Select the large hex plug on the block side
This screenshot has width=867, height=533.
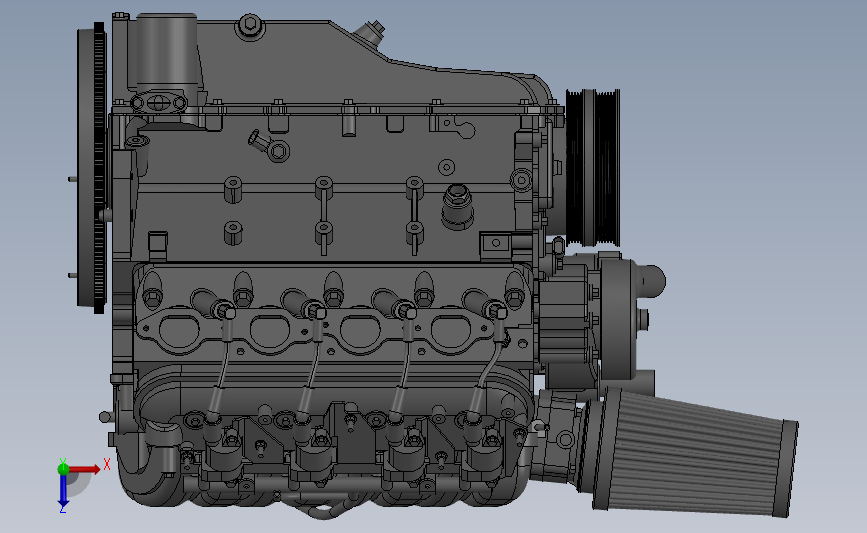click(458, 206)
